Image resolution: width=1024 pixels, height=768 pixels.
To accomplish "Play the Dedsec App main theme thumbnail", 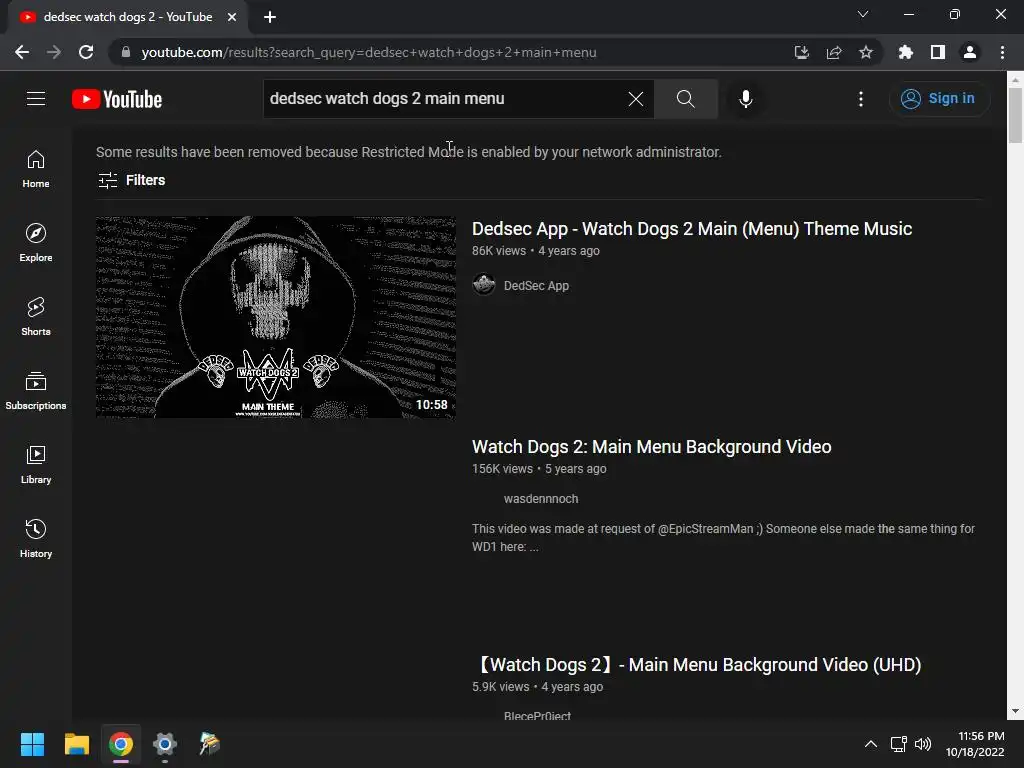I will [x=276, y=317].
